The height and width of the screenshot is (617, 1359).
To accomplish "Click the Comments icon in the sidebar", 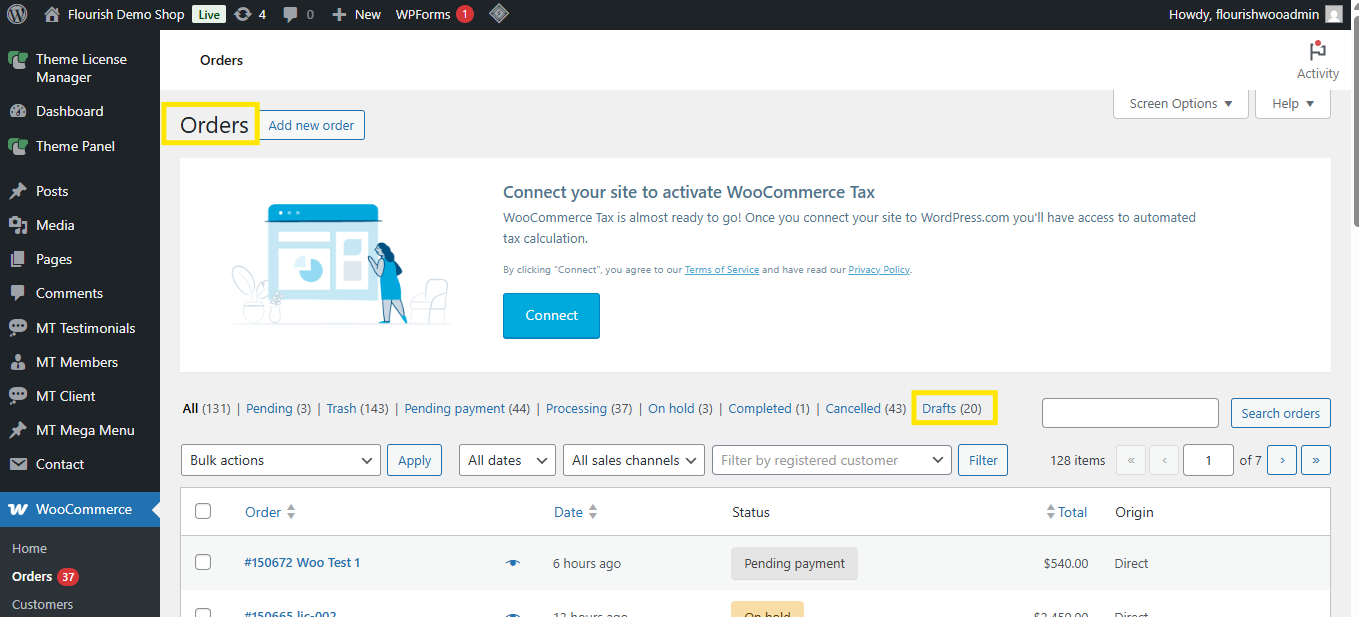I will coord(18,294).
